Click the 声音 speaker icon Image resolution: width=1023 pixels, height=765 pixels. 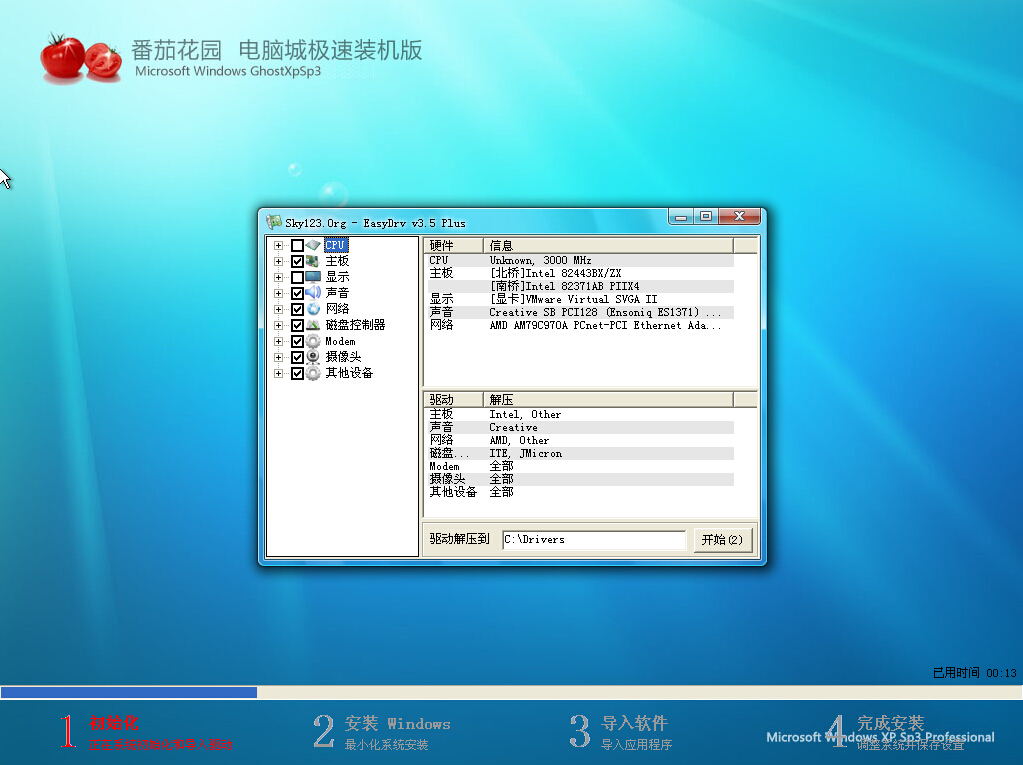coord(313,293)
